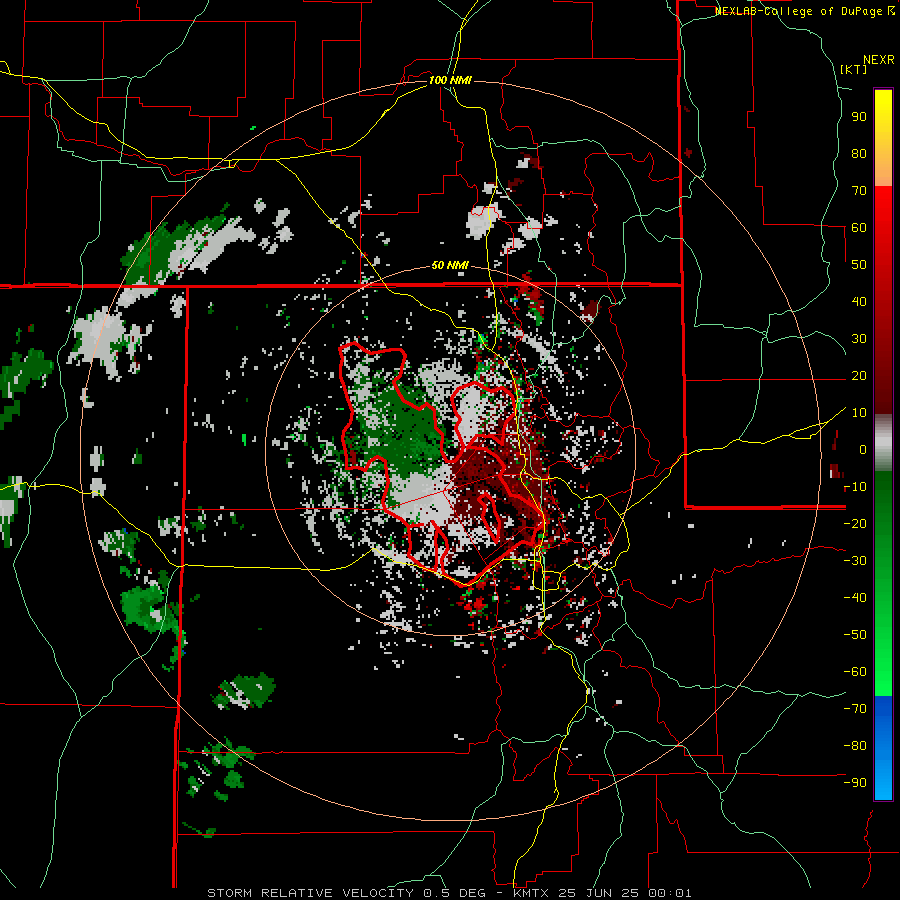900x900 pixels.
Task: Click the -30 value on velocity scale
Action: [x=855, y=561]
